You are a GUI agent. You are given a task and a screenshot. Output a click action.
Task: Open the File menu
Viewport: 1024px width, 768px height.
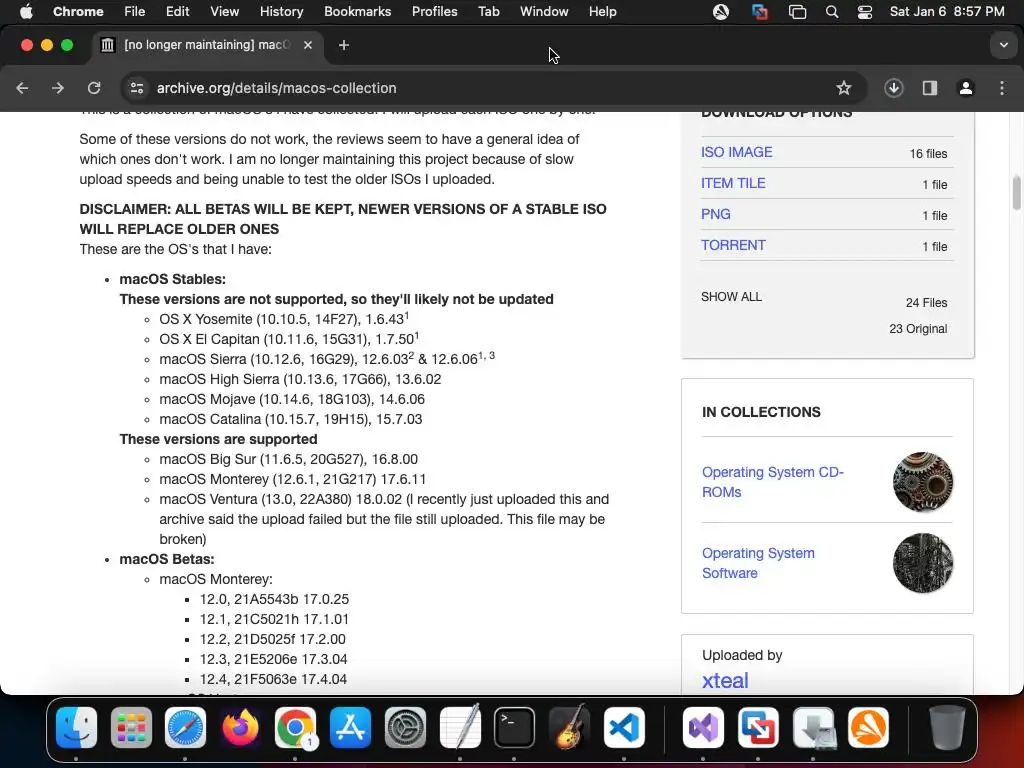[135, 12]
